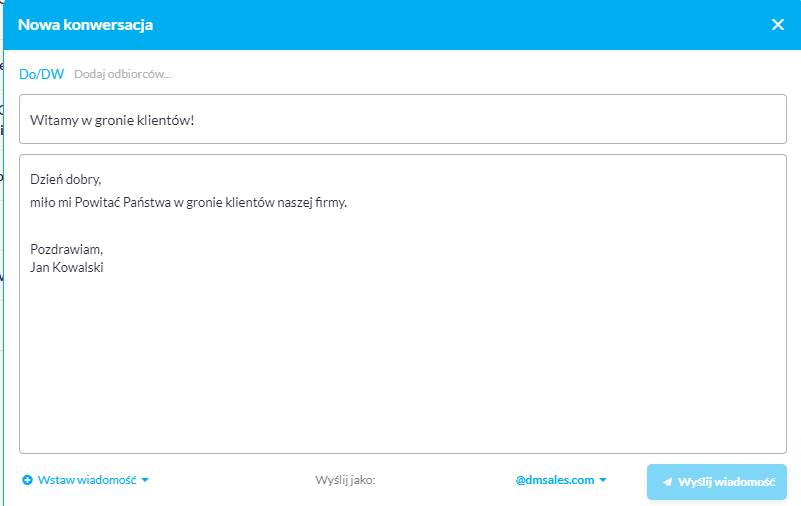Click the Wyślij wiadomość button
The height and width of the screenshot is (506, 801).
click(717, 482)
